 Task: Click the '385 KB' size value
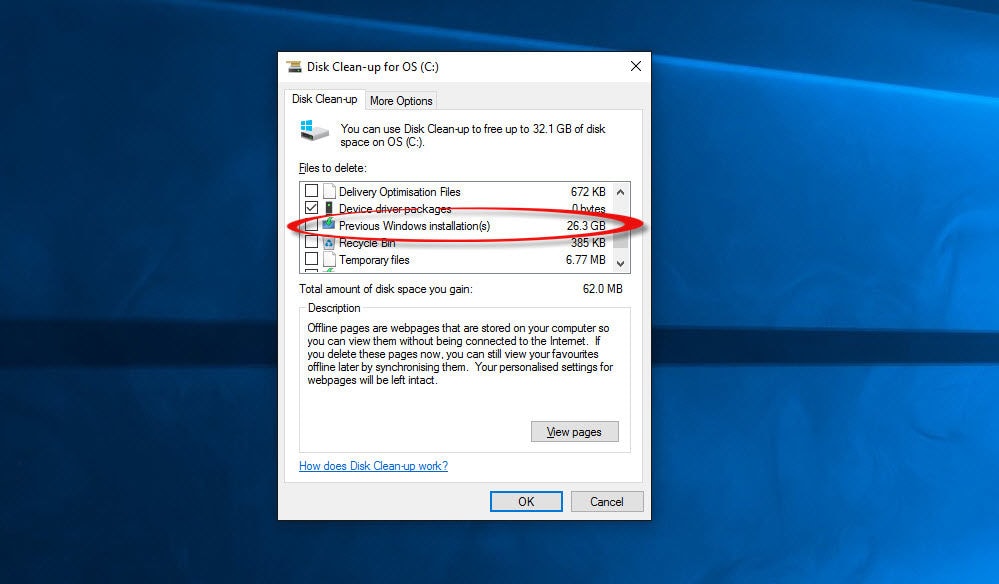tap(588, 243)
